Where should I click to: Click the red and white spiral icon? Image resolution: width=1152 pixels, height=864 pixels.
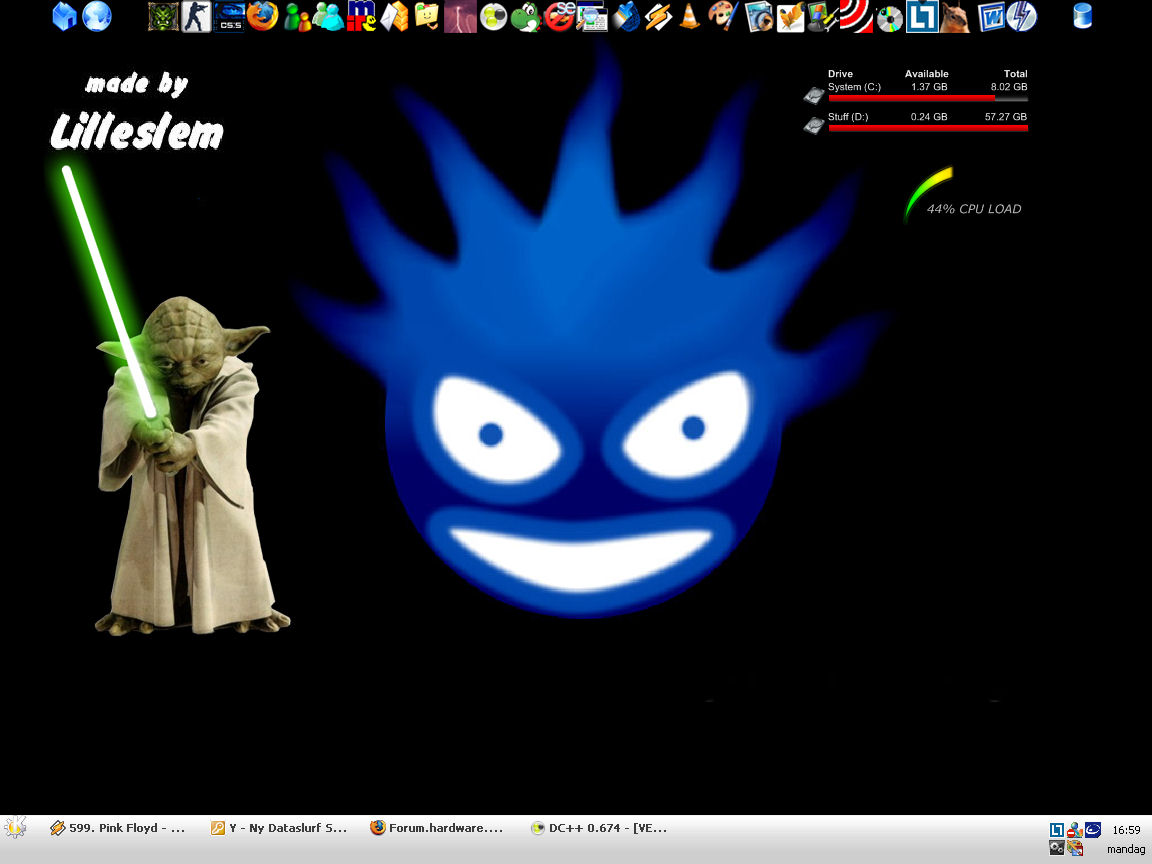pos(856,16)
